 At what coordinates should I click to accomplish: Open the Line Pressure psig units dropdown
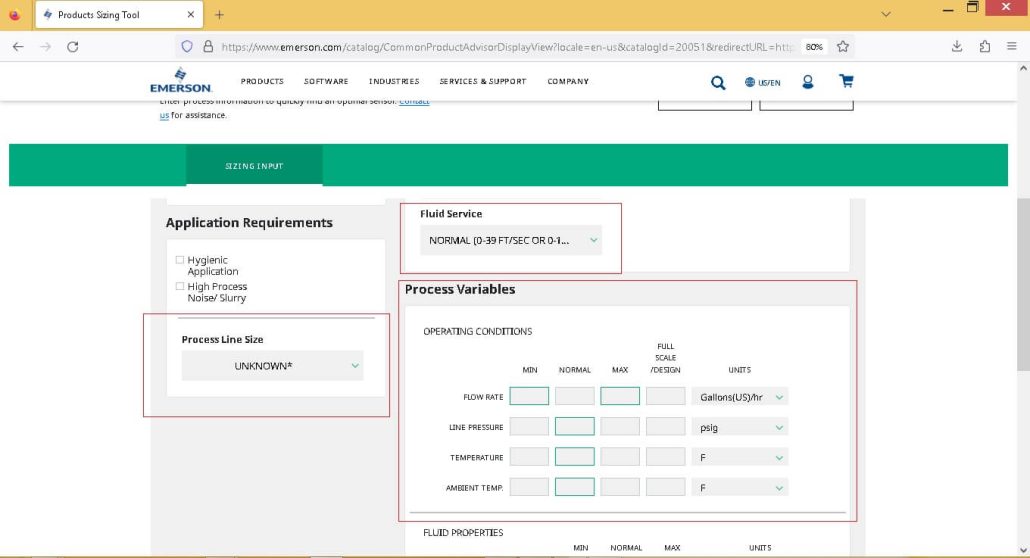(x=740, y=427)
